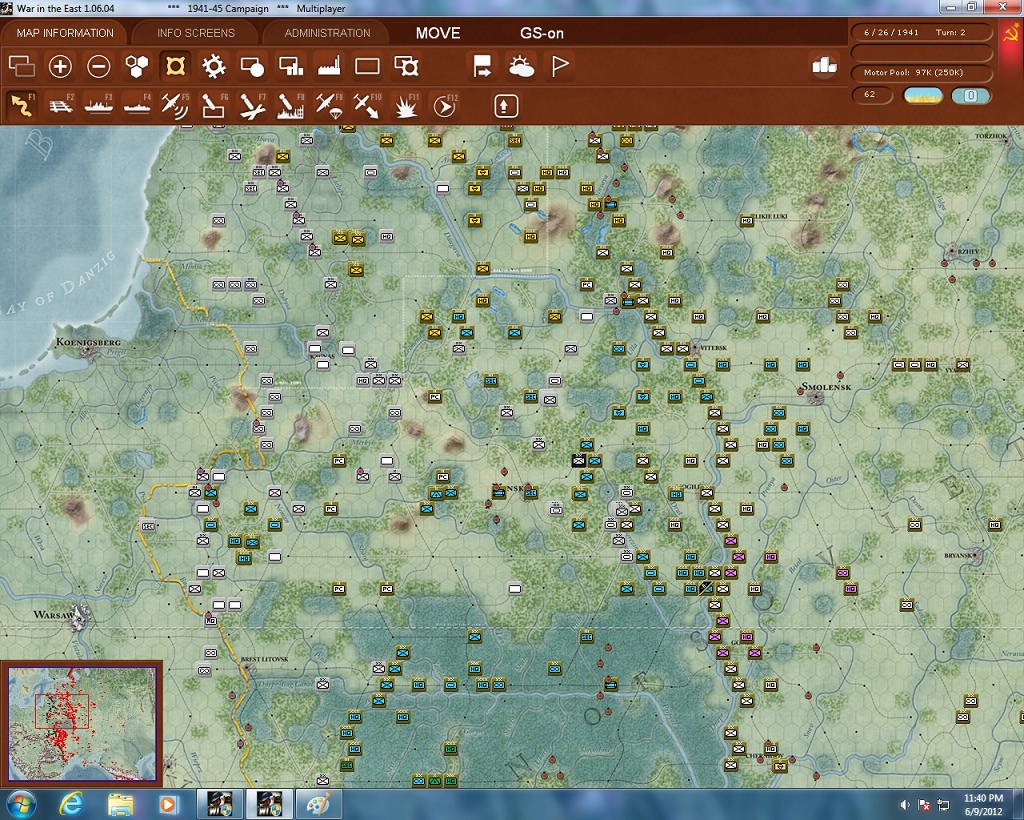The image size is (1024, 820).
Task: Select the F3 naval transport ship icon
Action: [99, 106]
